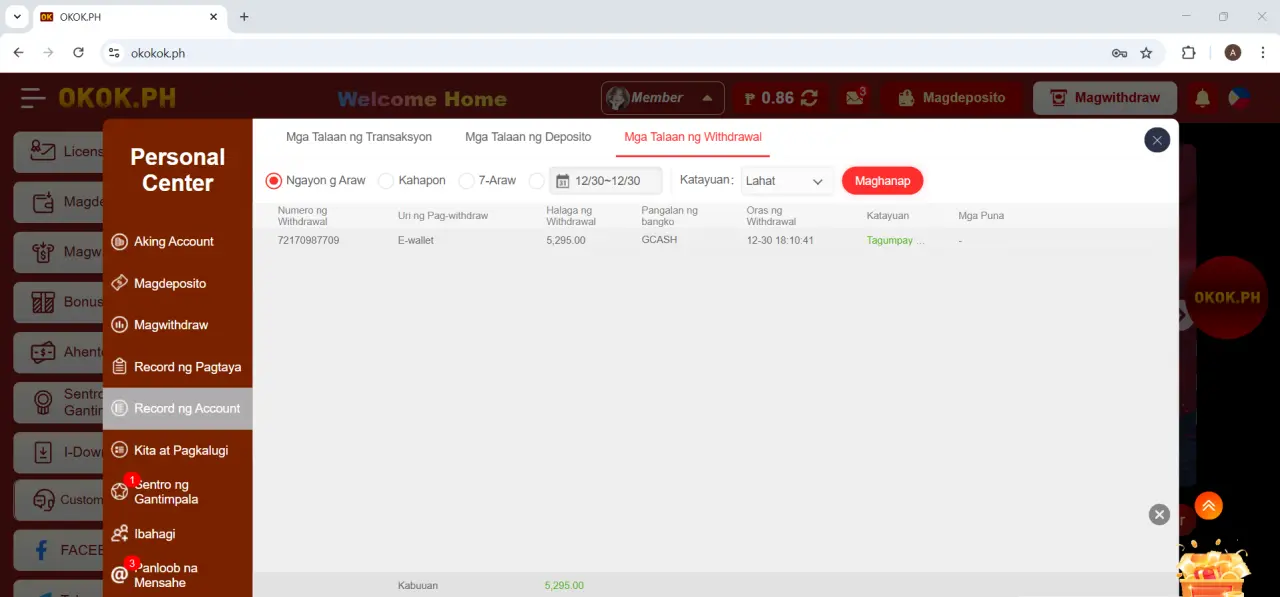The image size is (1280, 597).
Task: Click the Magwithdraw button in header
Action: coord(1105,98)
